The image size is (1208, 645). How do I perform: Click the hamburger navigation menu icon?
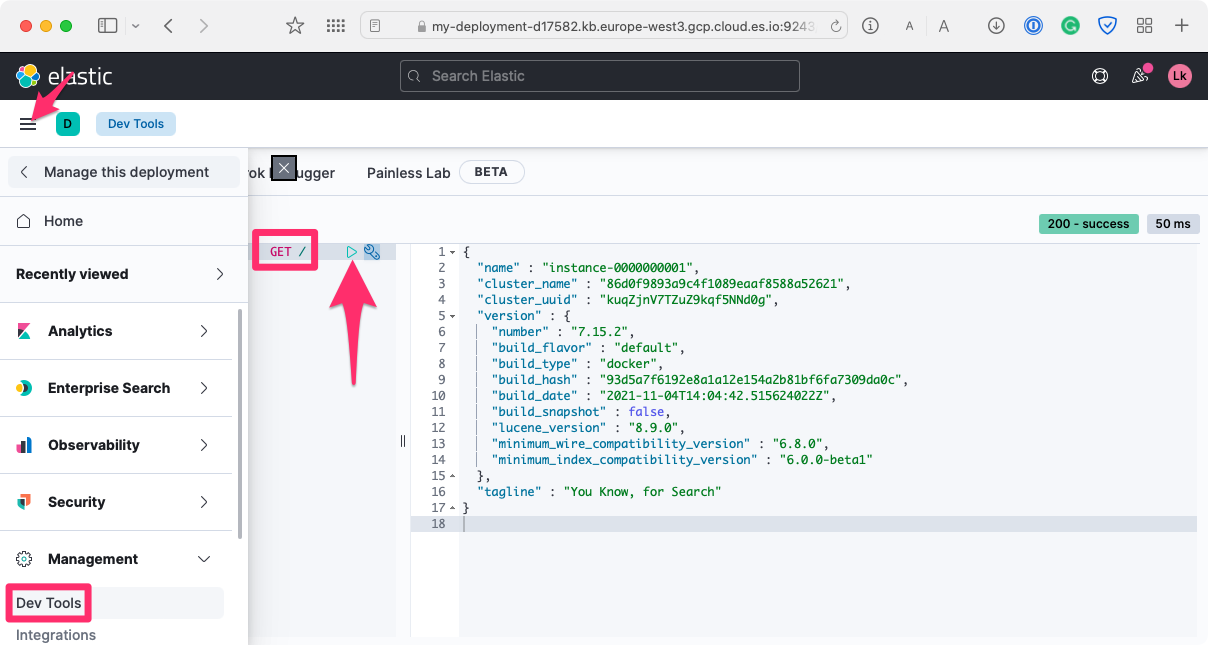tap(28, 124)
